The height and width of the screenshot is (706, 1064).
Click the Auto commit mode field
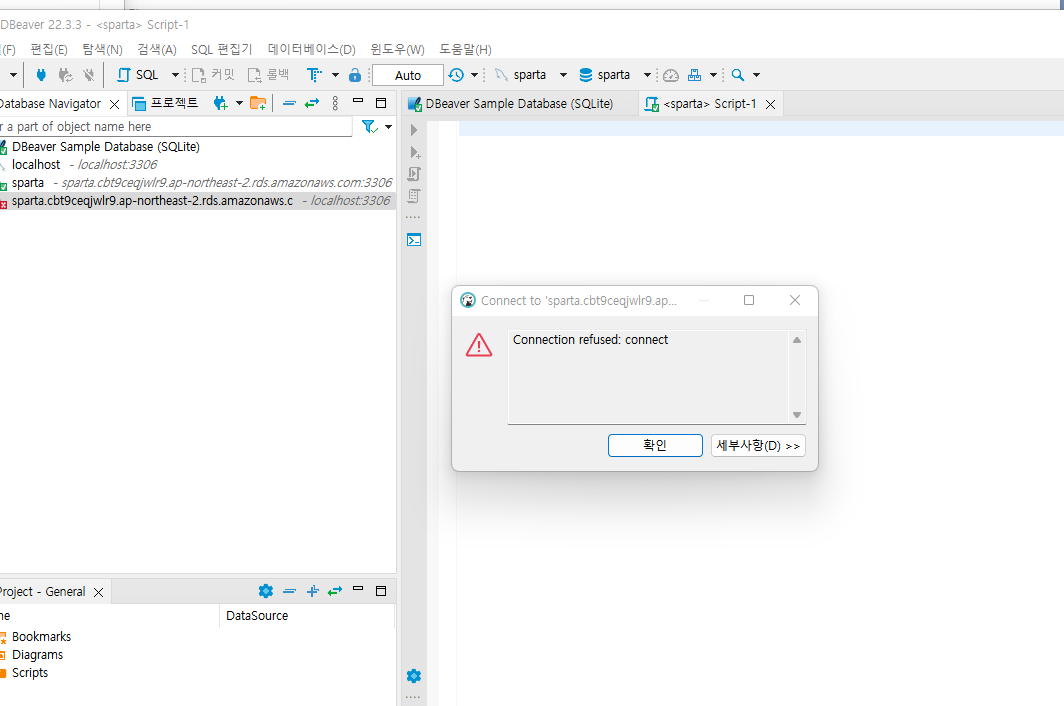tap(408, 75)
